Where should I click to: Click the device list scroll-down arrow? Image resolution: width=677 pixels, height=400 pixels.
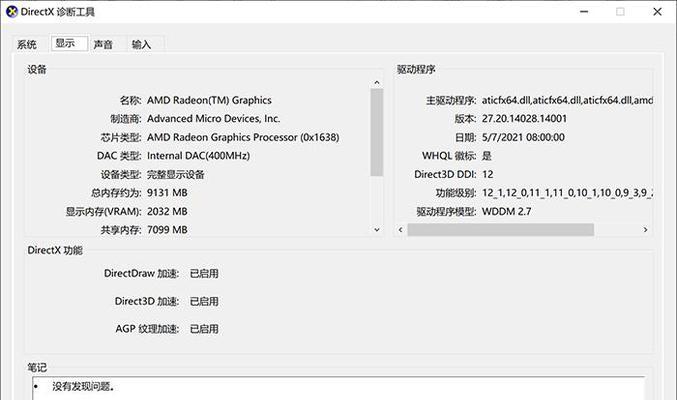[x=377, y=230]
